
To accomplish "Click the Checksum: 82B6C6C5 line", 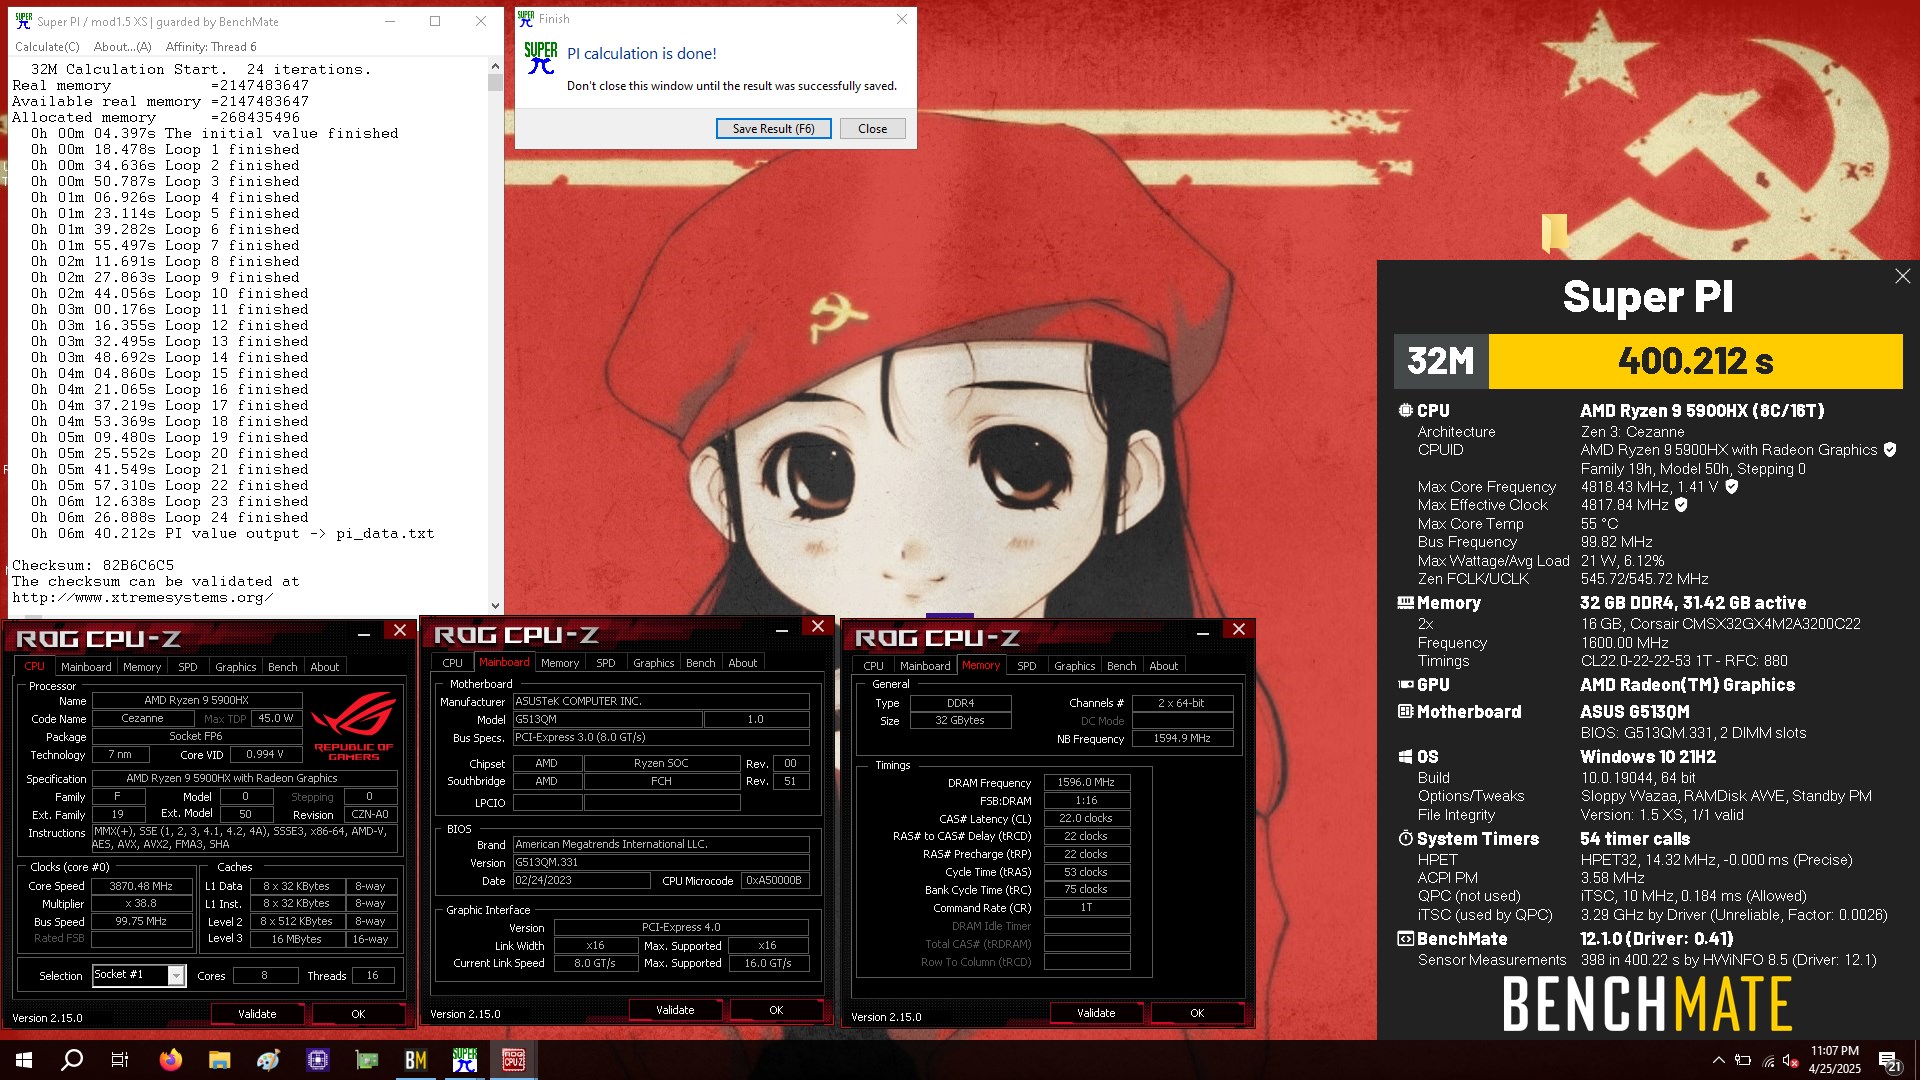I will pyautogui.click(x=93, y=565).
